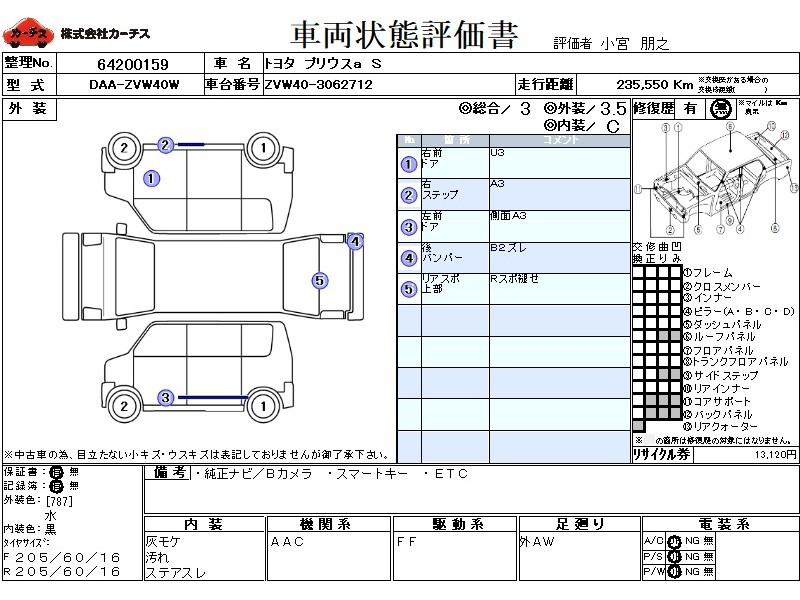Select the circled OK mark for A/C
Screen dimensions: 800x600
click(x=673, y=541)
